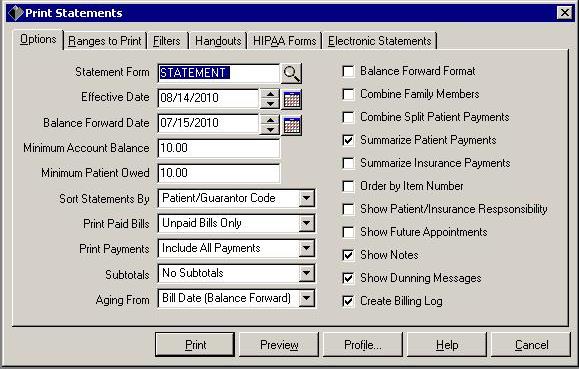Switch to the Ranges to Print tab
The image size is (579, 369).
[x=105, y=41]
